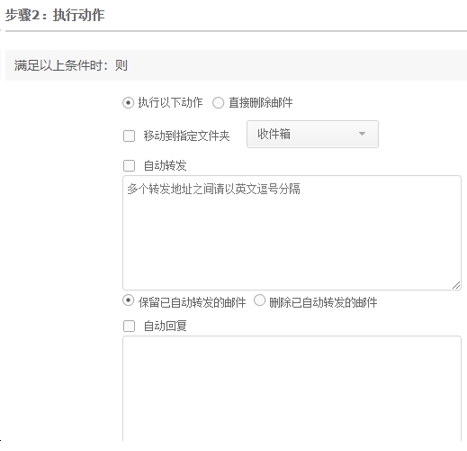Tick the 移动到指定文件夹 checkbox box
The height and width of the screenshot is (451, 467).
(129, 136)
